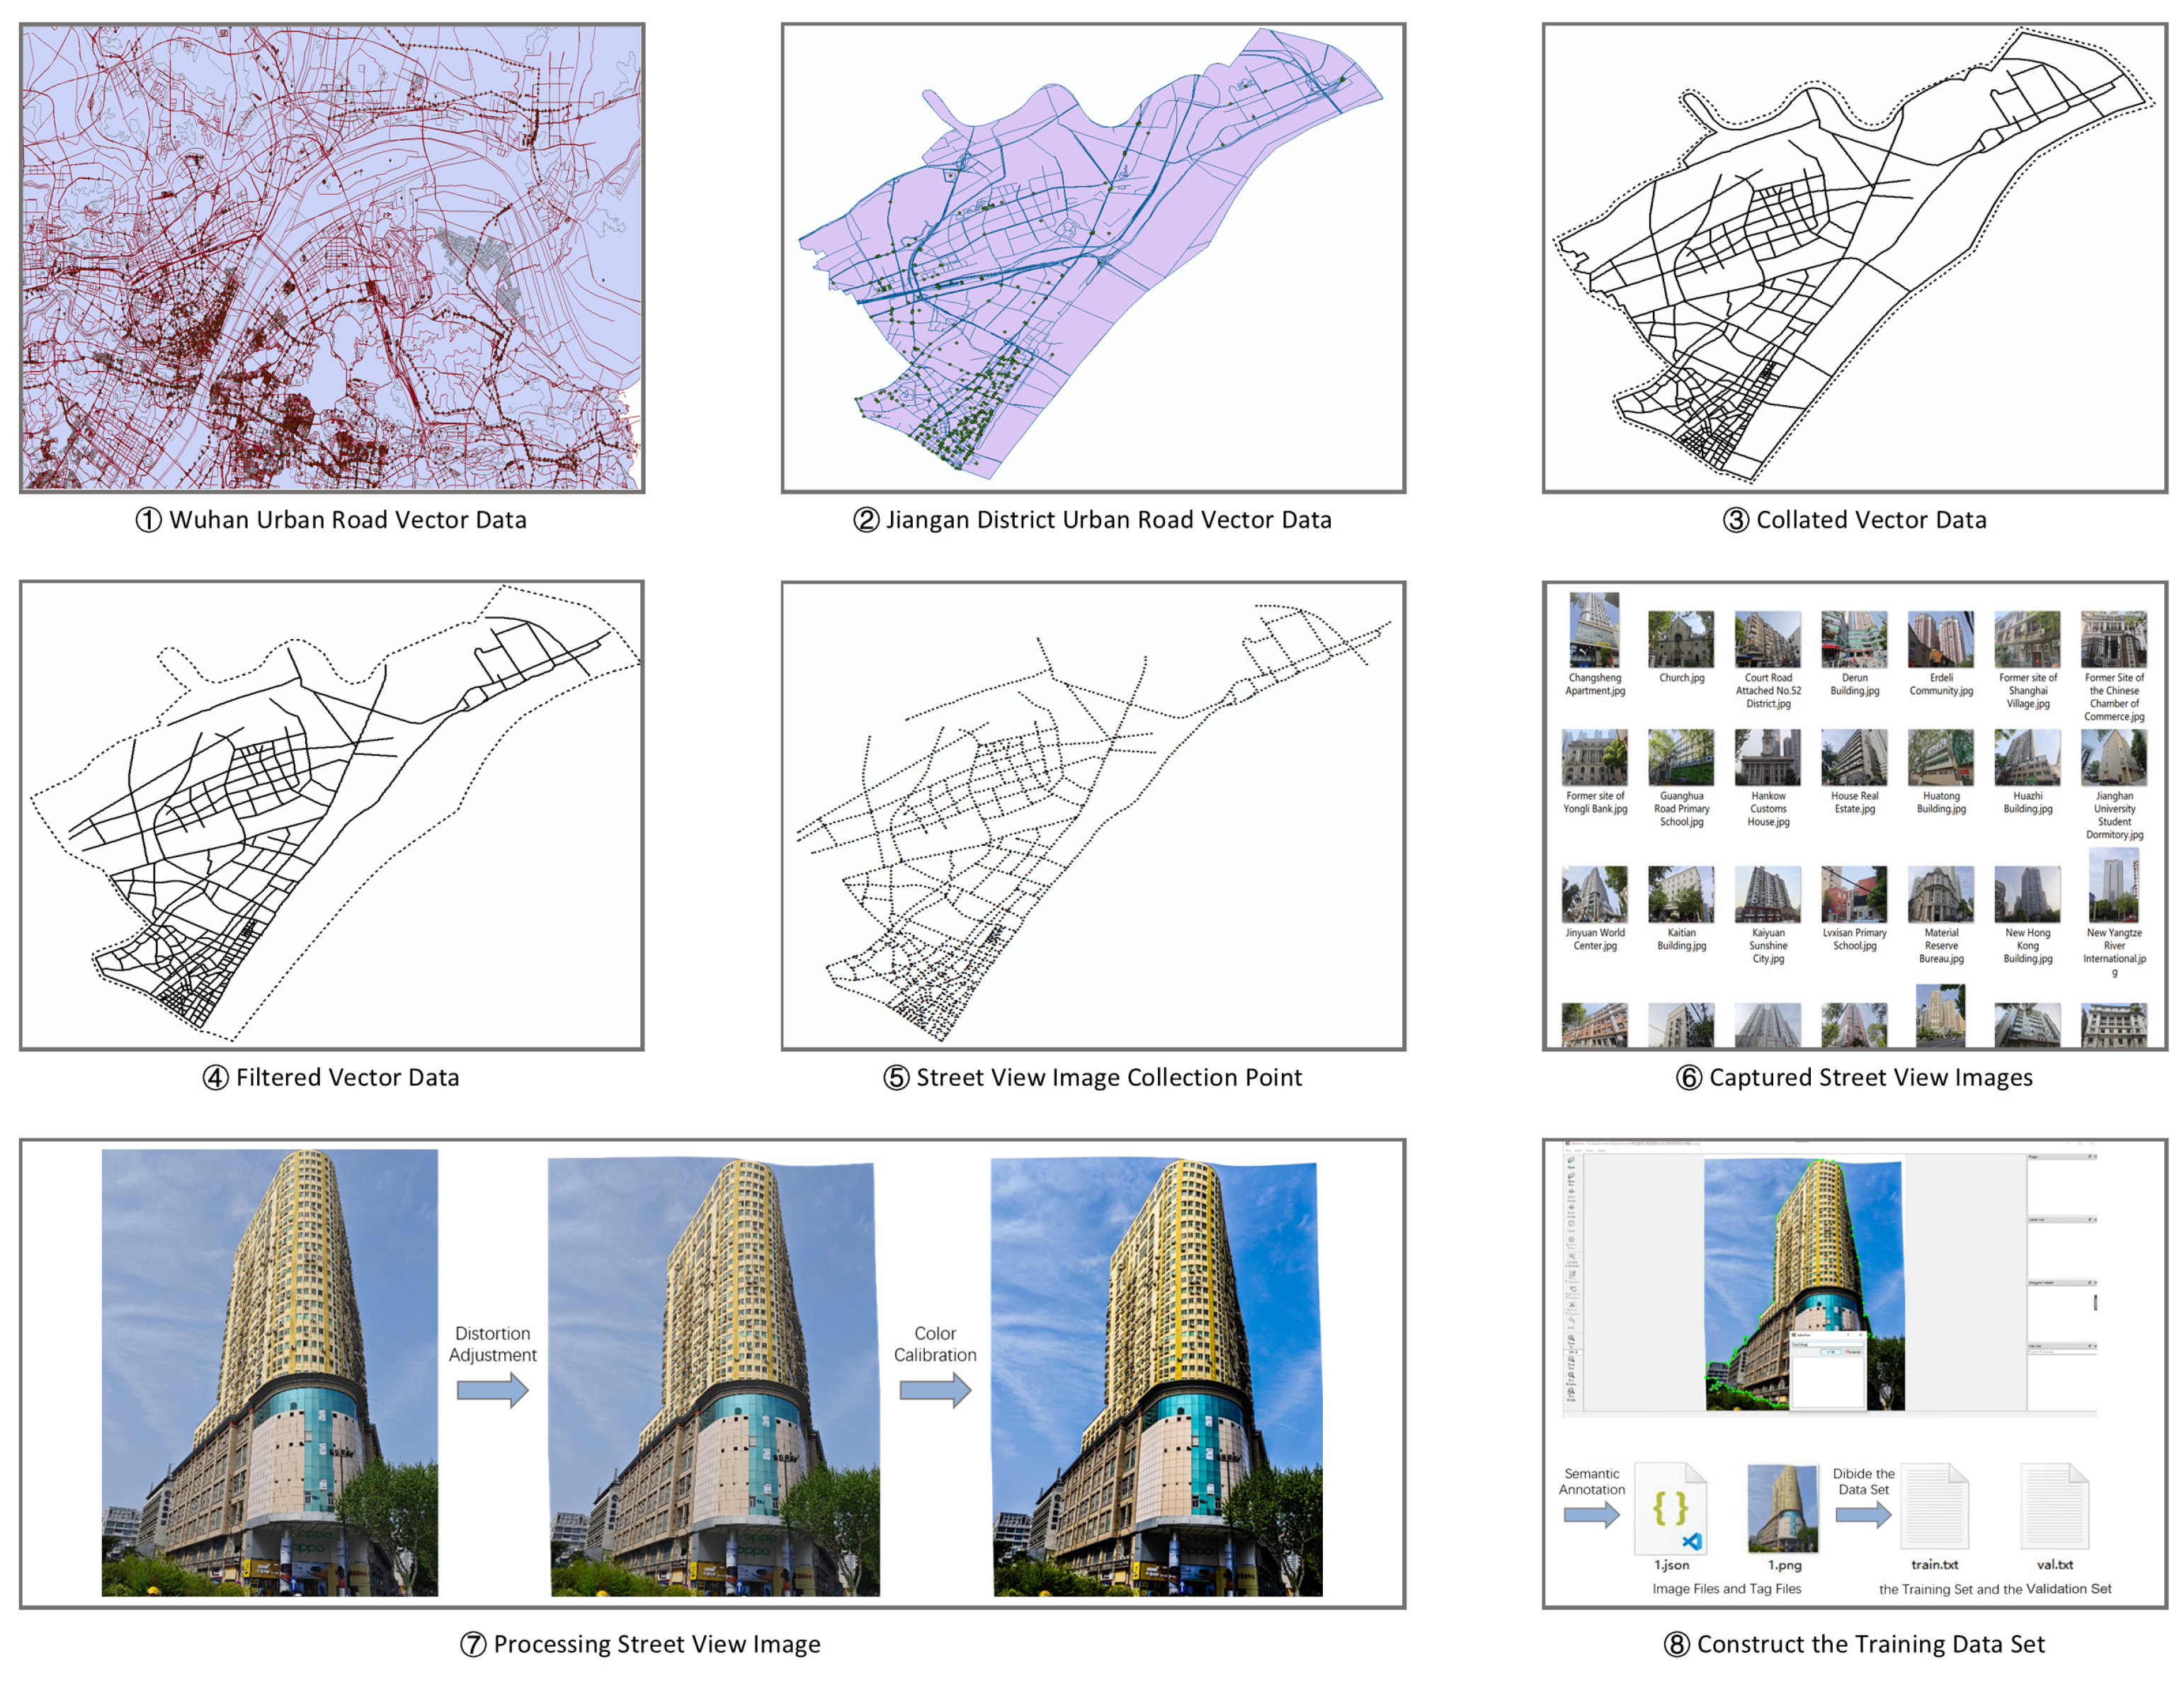
Task: Click the Create Polygons tool in labelme
Action: point(1572,1261)
